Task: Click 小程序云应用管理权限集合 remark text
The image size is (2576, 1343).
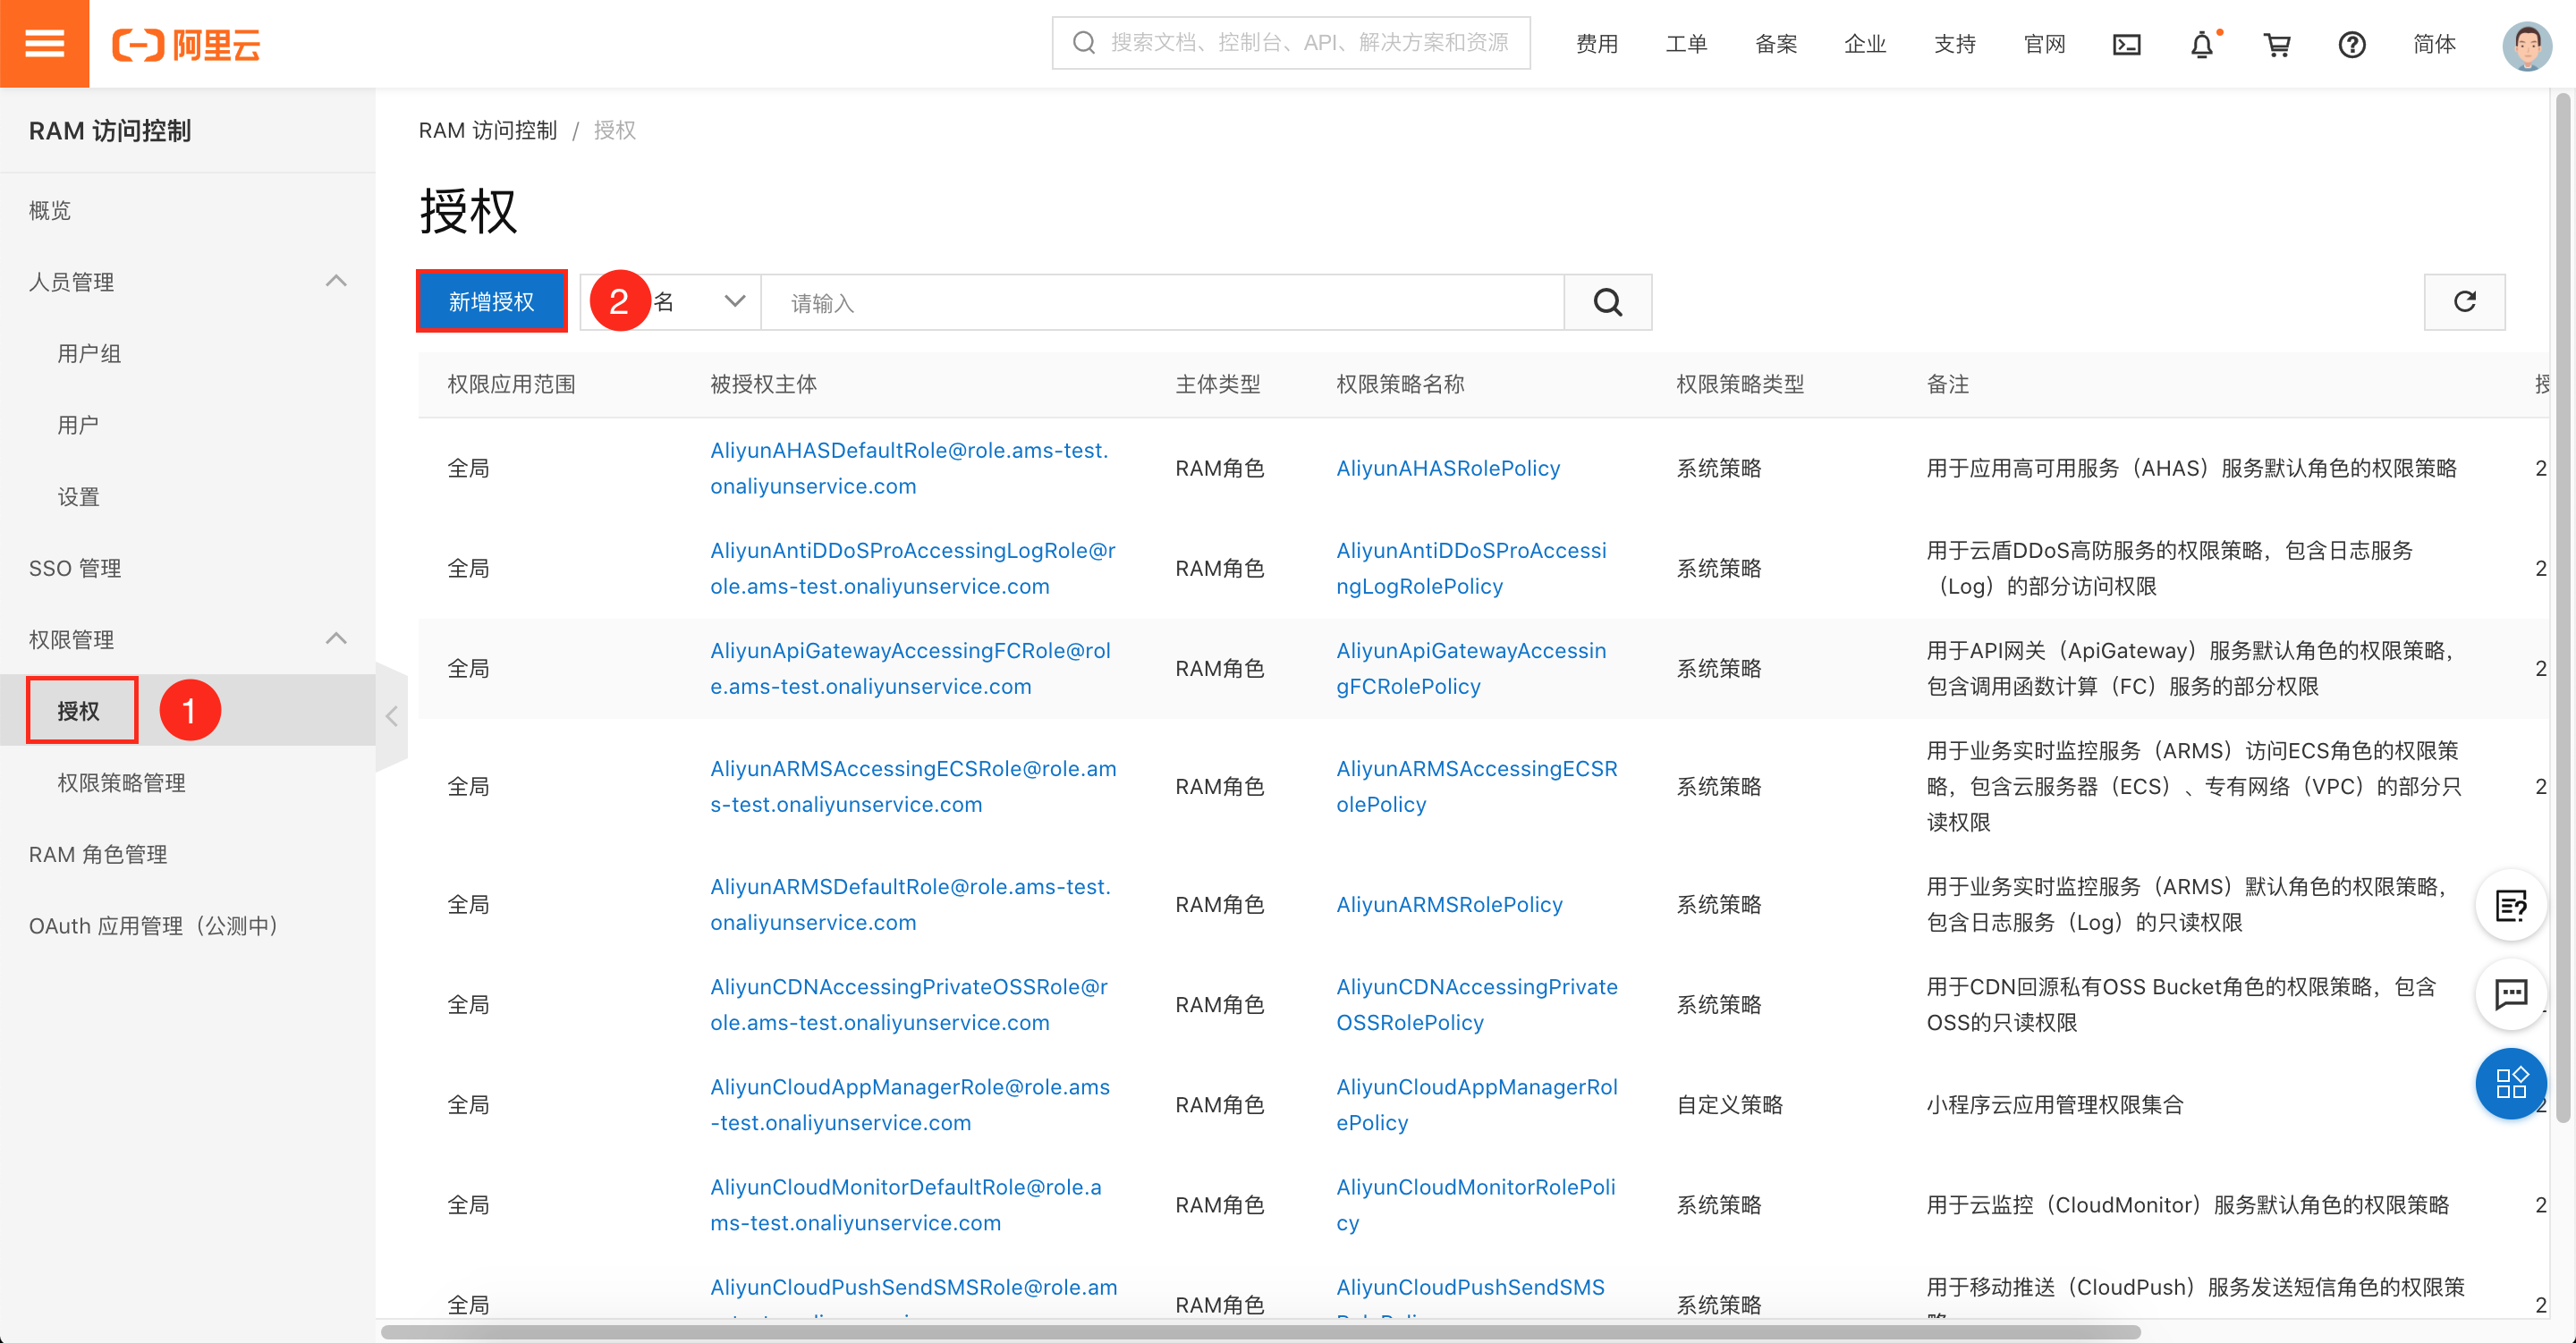Action: pos(2055,1104)
